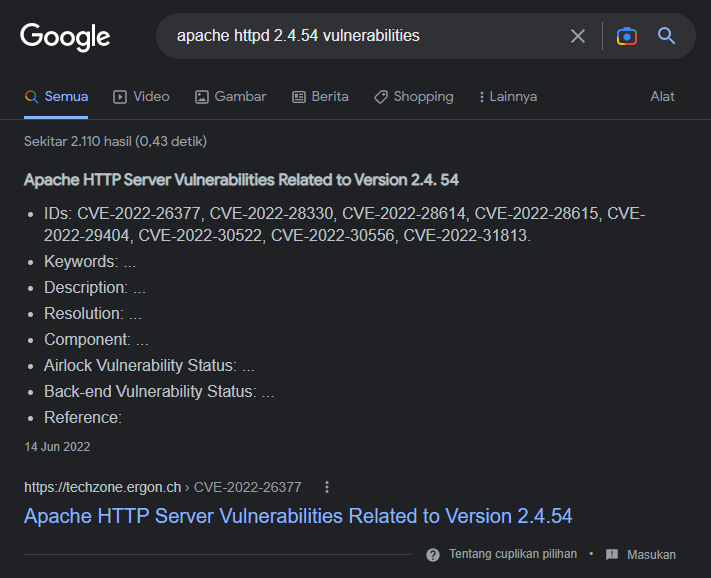Click the snippet heading about Version 2.4. 54
The width and height of the screenshot is (711, 578).
click(241, 180)
